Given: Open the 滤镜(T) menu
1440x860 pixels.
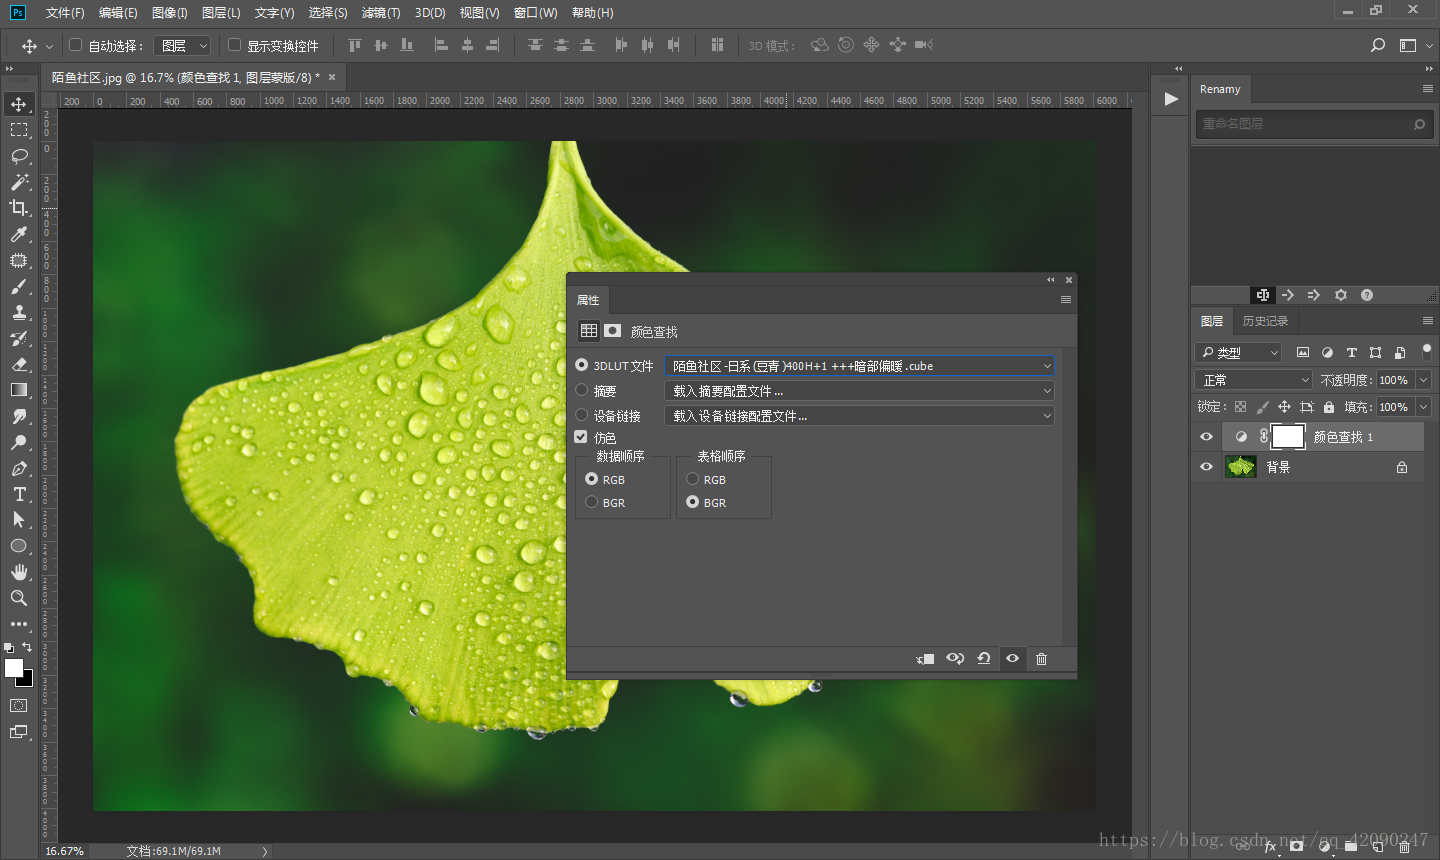Looking at the screenshot, I should [380, 13].
